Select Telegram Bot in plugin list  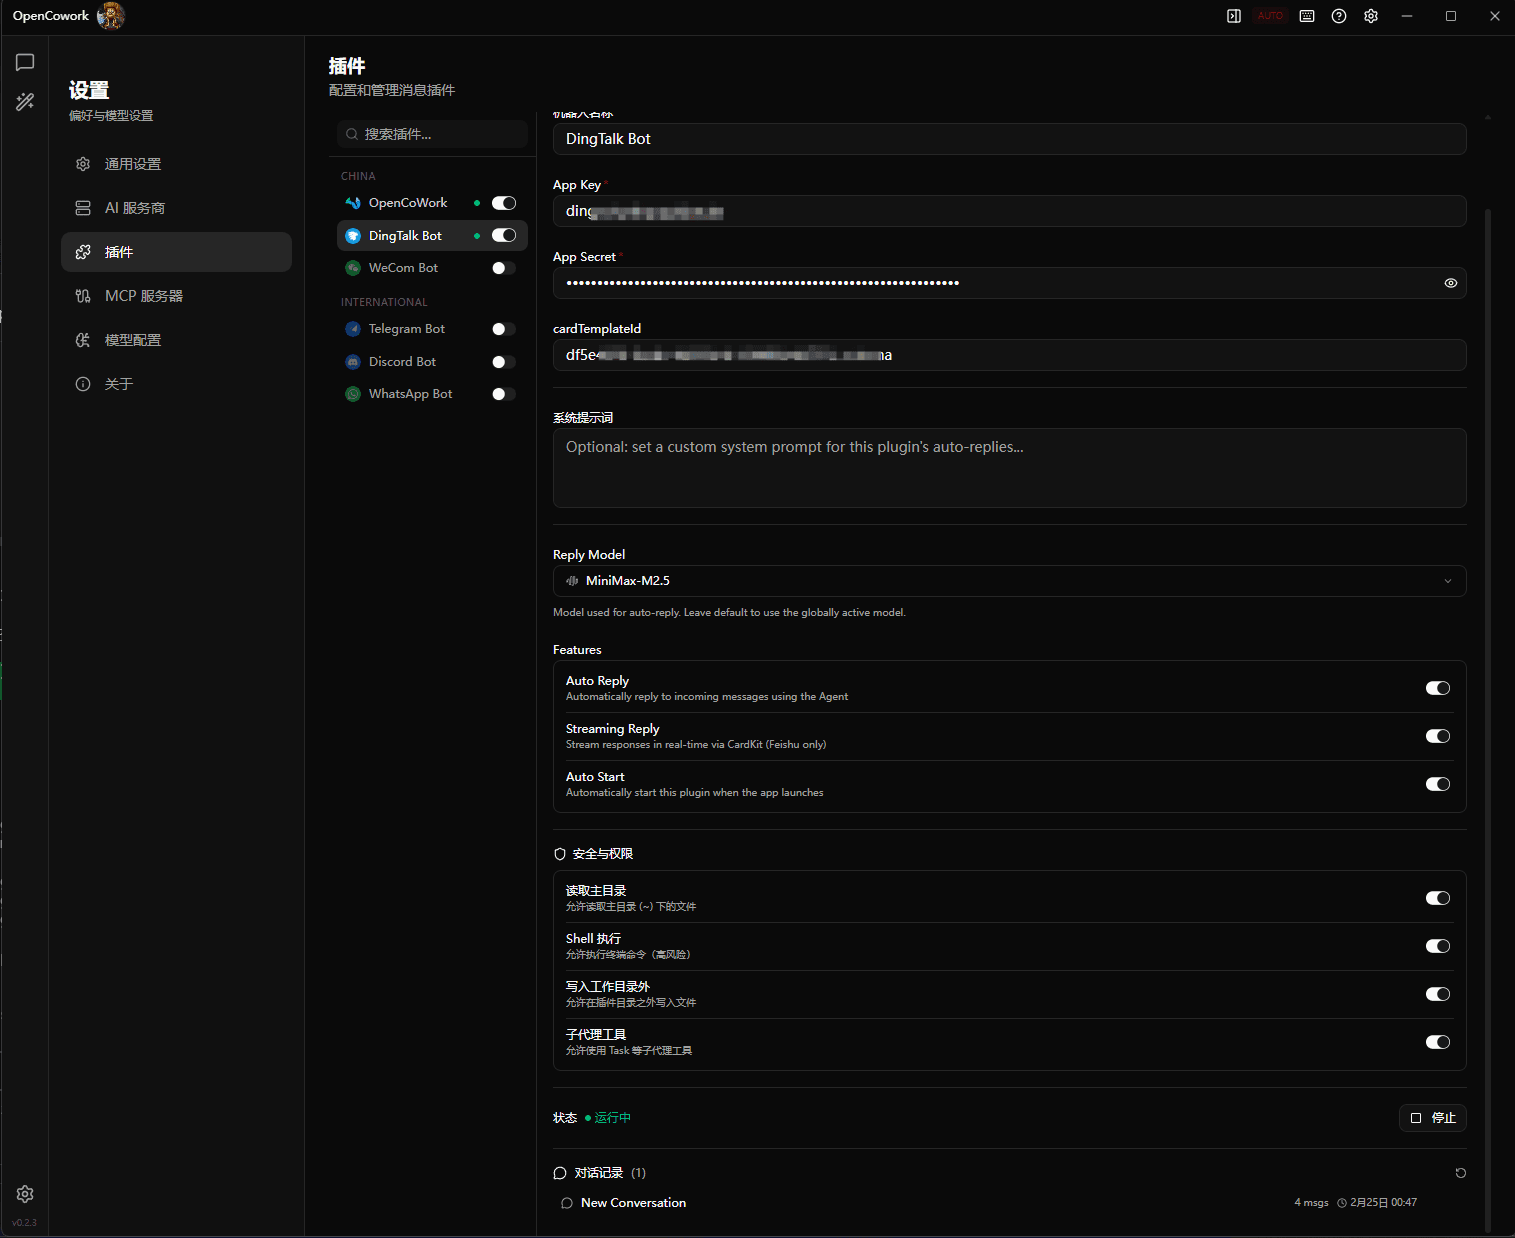(x=407, y=329)
